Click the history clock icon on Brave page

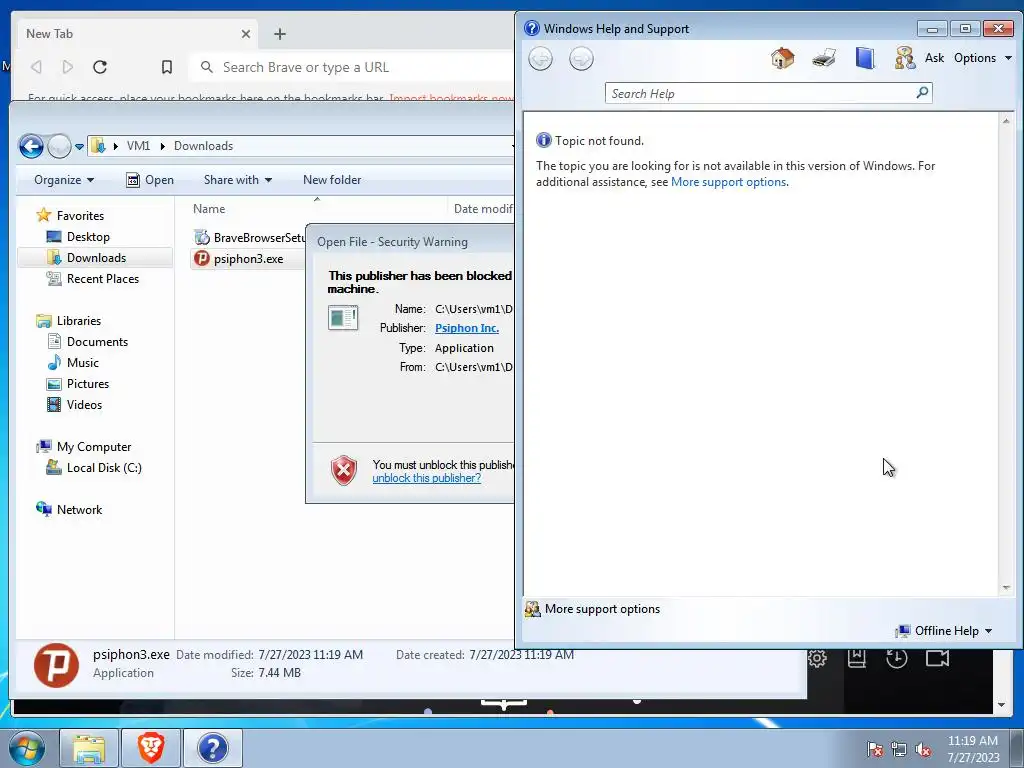(x=897, y=658)
